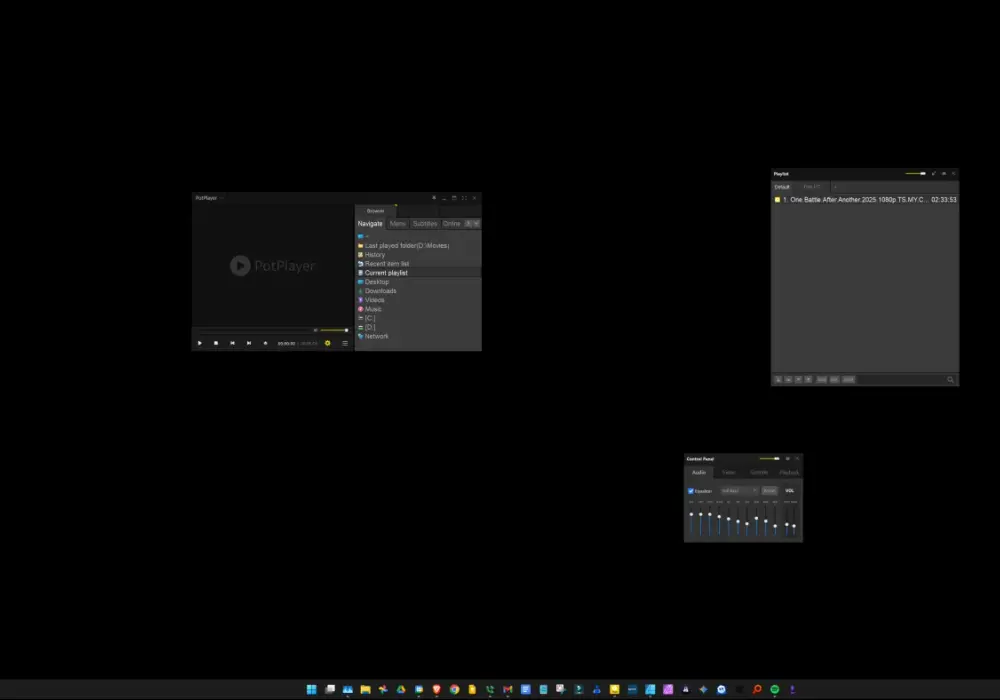Click the search magnifier in Playlist panel
This screenshot has width=1000, height=700.
[950, 379]
